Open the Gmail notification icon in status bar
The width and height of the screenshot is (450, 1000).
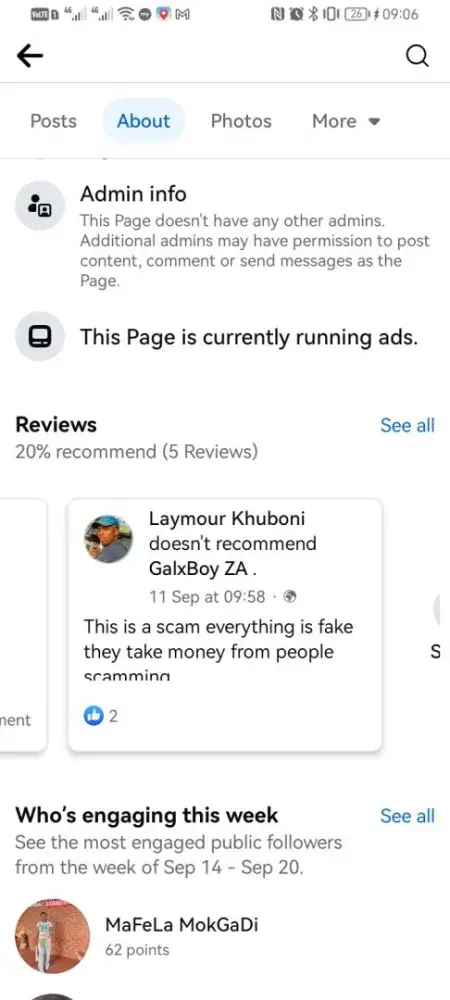[183, 14]
